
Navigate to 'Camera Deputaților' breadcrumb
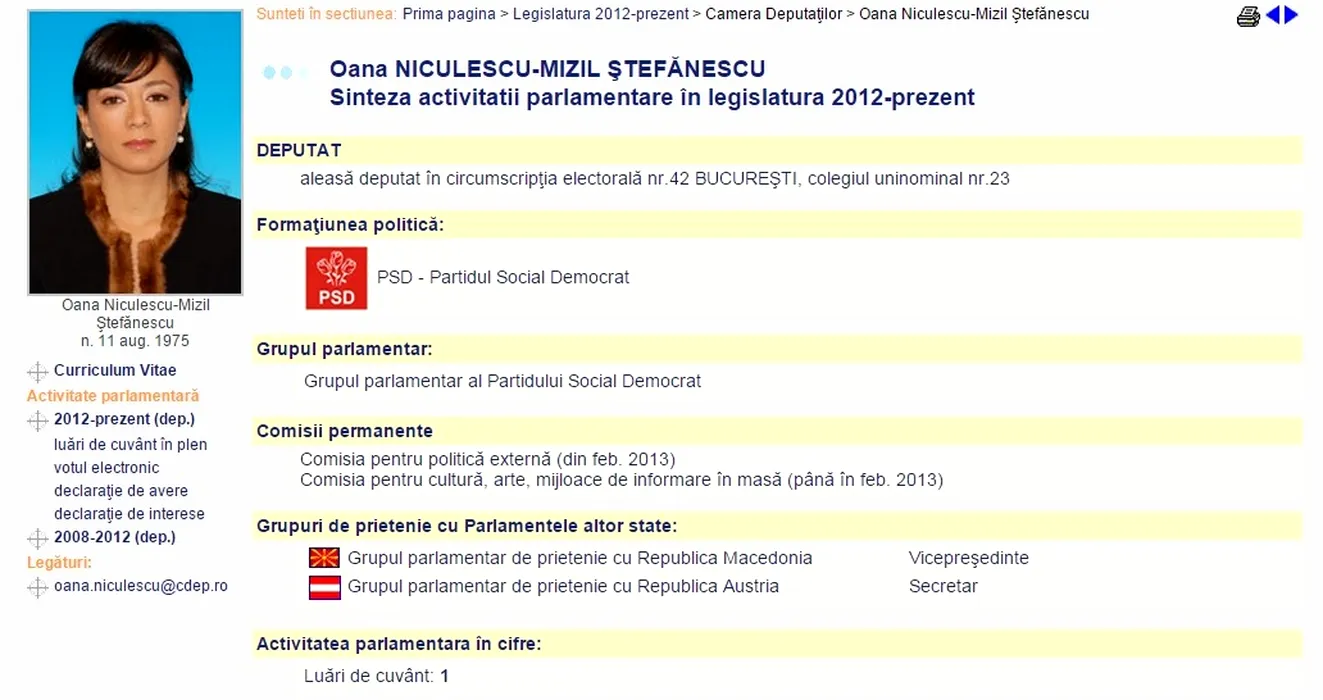(x=774, y=14)
